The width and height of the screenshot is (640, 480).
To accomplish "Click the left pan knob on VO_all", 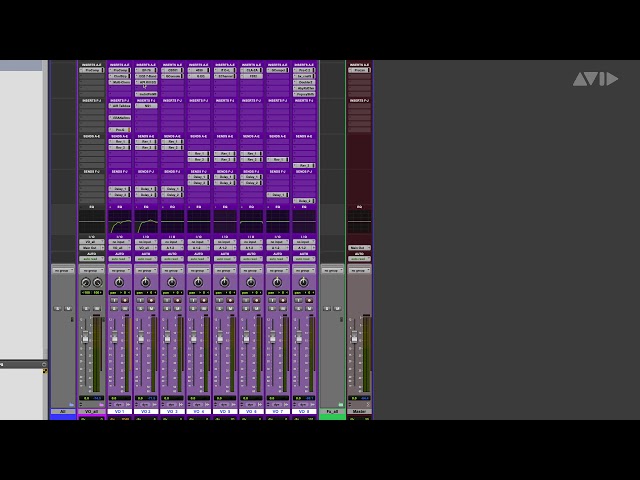I will 86,282.
